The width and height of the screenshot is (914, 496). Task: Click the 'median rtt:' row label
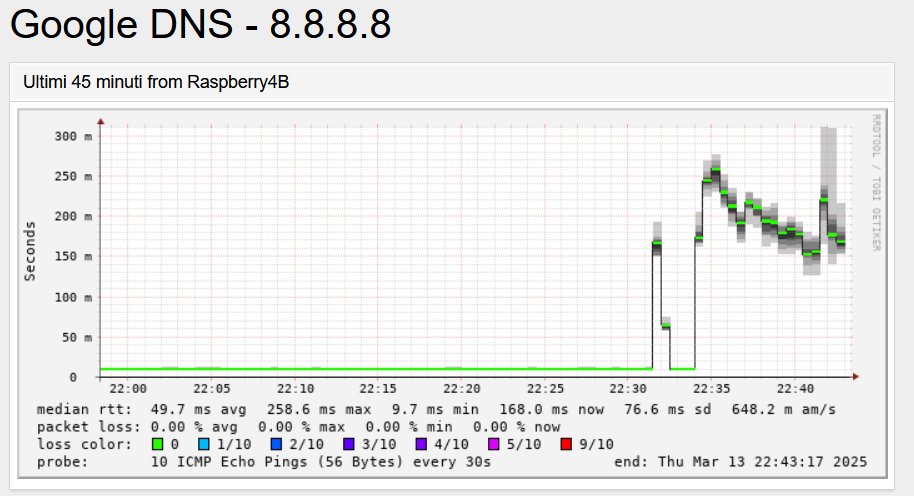point(85,410)
